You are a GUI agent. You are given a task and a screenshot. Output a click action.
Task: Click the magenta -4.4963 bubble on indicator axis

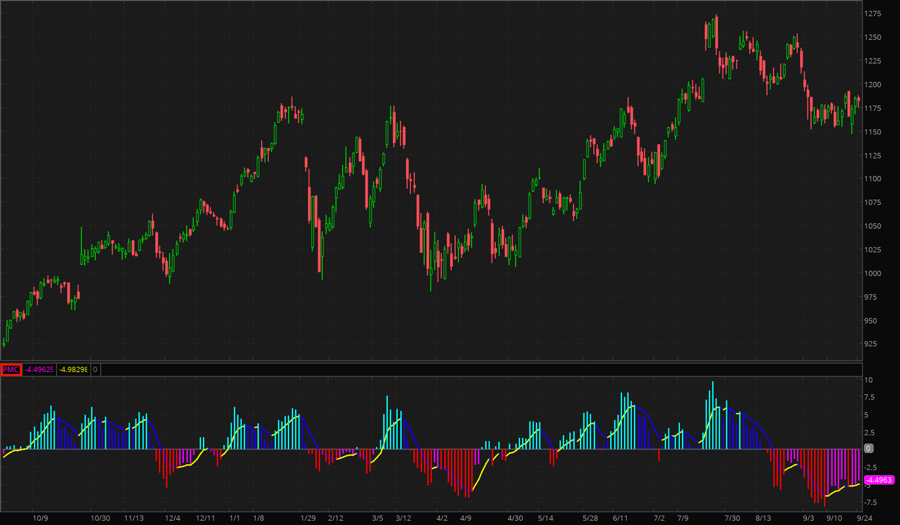(x=878, y=480)
